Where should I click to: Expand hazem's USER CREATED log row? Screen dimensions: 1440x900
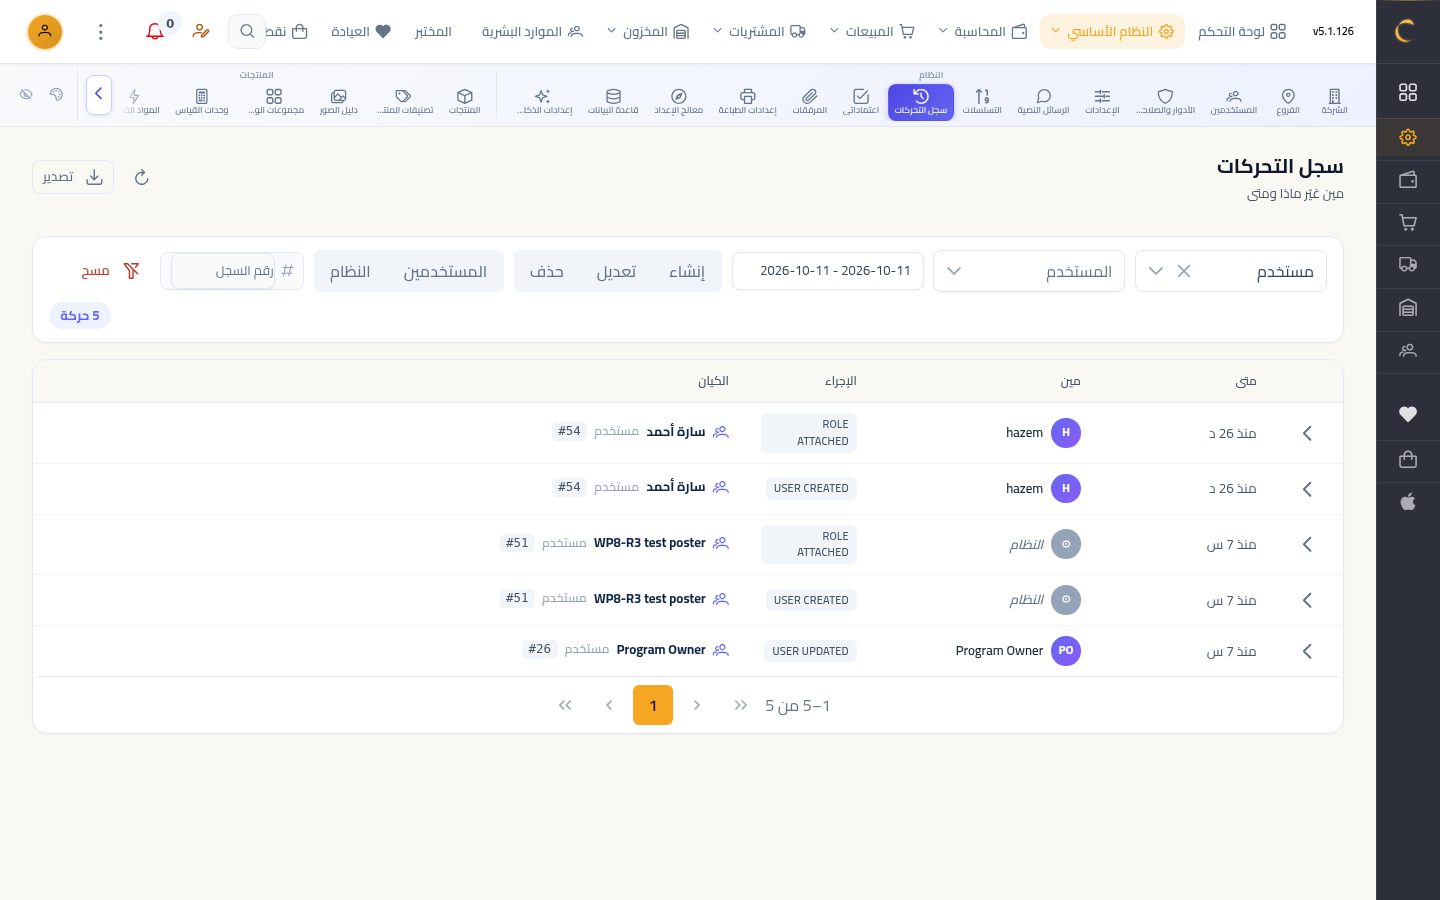[x=1307, y=489]
